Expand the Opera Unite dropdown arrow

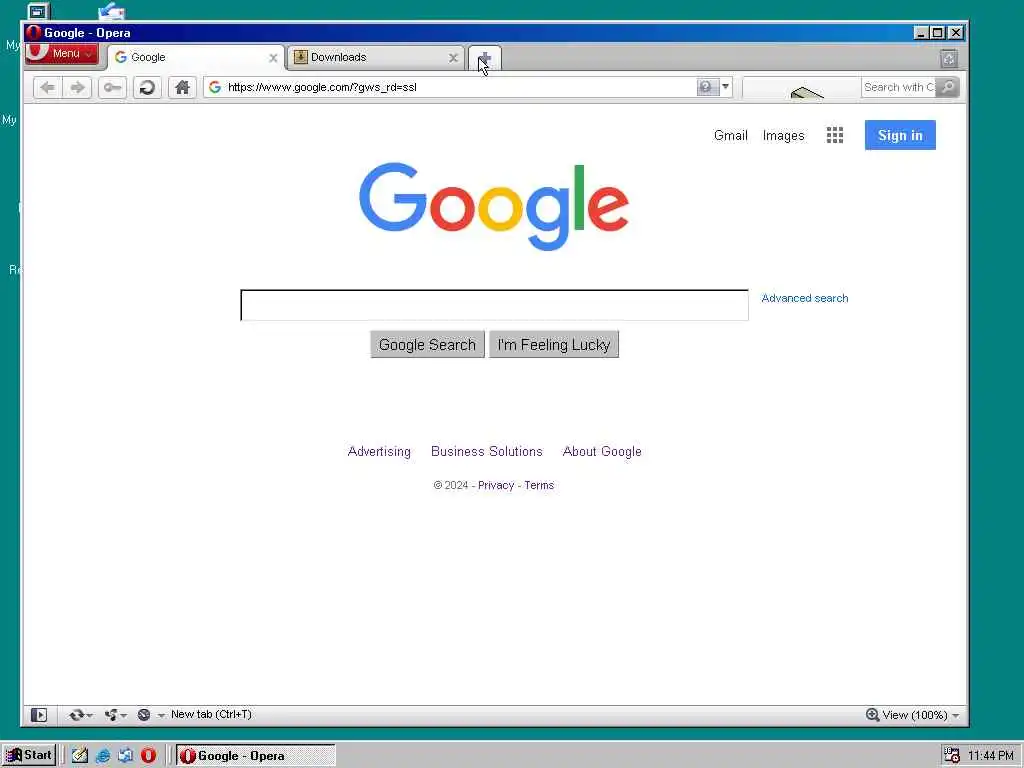pos(124,716)
